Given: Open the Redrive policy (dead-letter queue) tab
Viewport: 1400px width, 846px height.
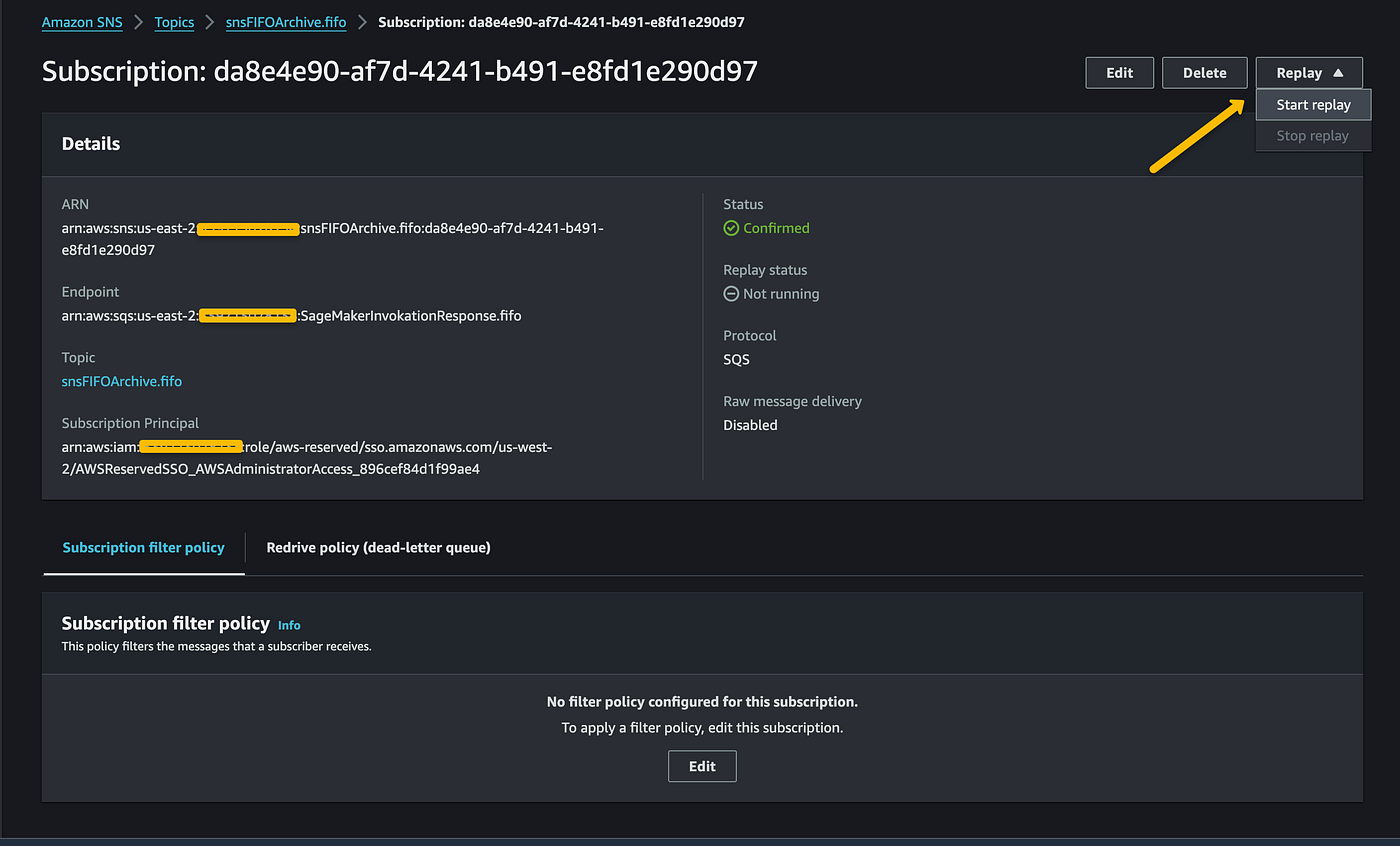Looking at the screenshot, I should pos(378,547).
